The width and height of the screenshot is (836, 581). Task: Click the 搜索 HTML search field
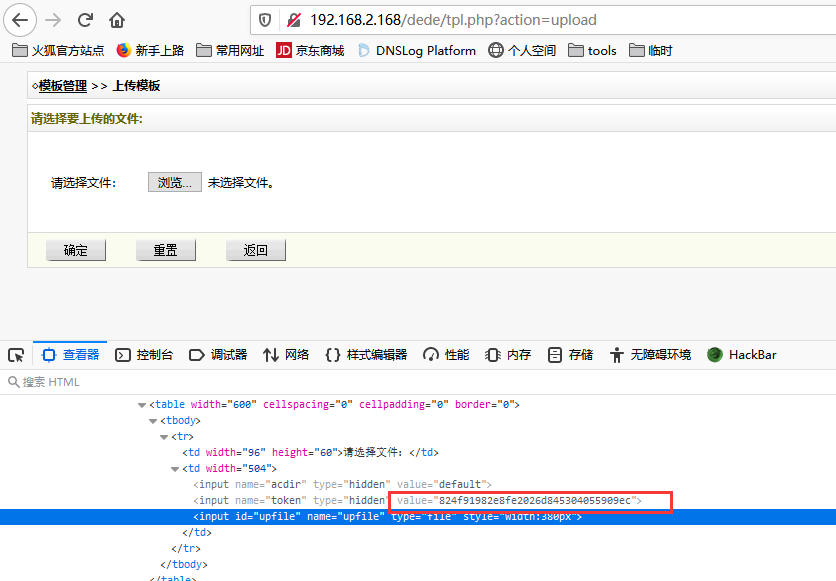pyautogui.click(x=418, y=382)
